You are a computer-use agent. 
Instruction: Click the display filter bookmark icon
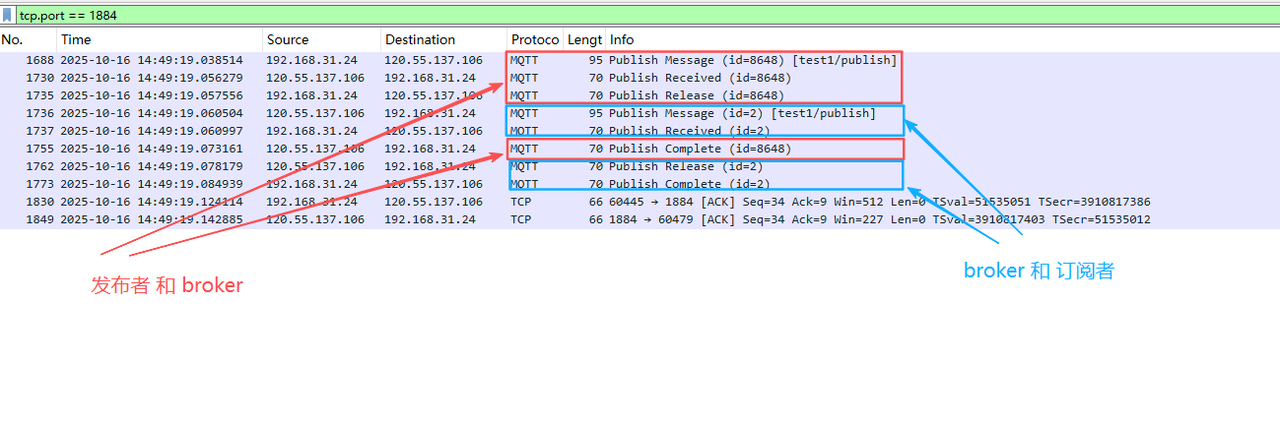[9, 16]
